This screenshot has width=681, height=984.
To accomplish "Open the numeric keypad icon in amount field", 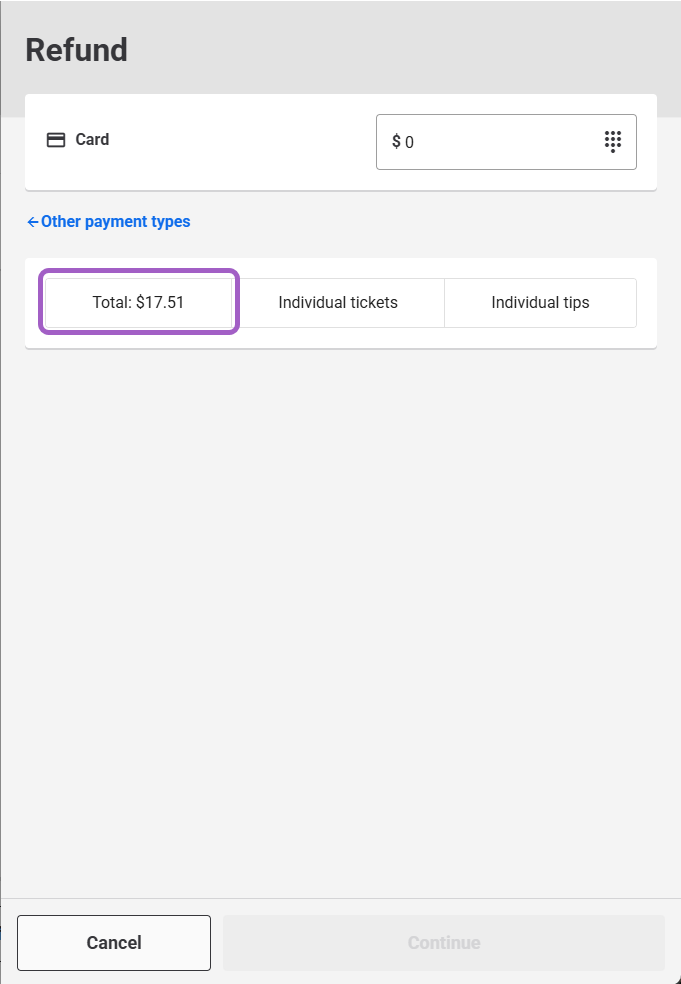I will (613, 141).
